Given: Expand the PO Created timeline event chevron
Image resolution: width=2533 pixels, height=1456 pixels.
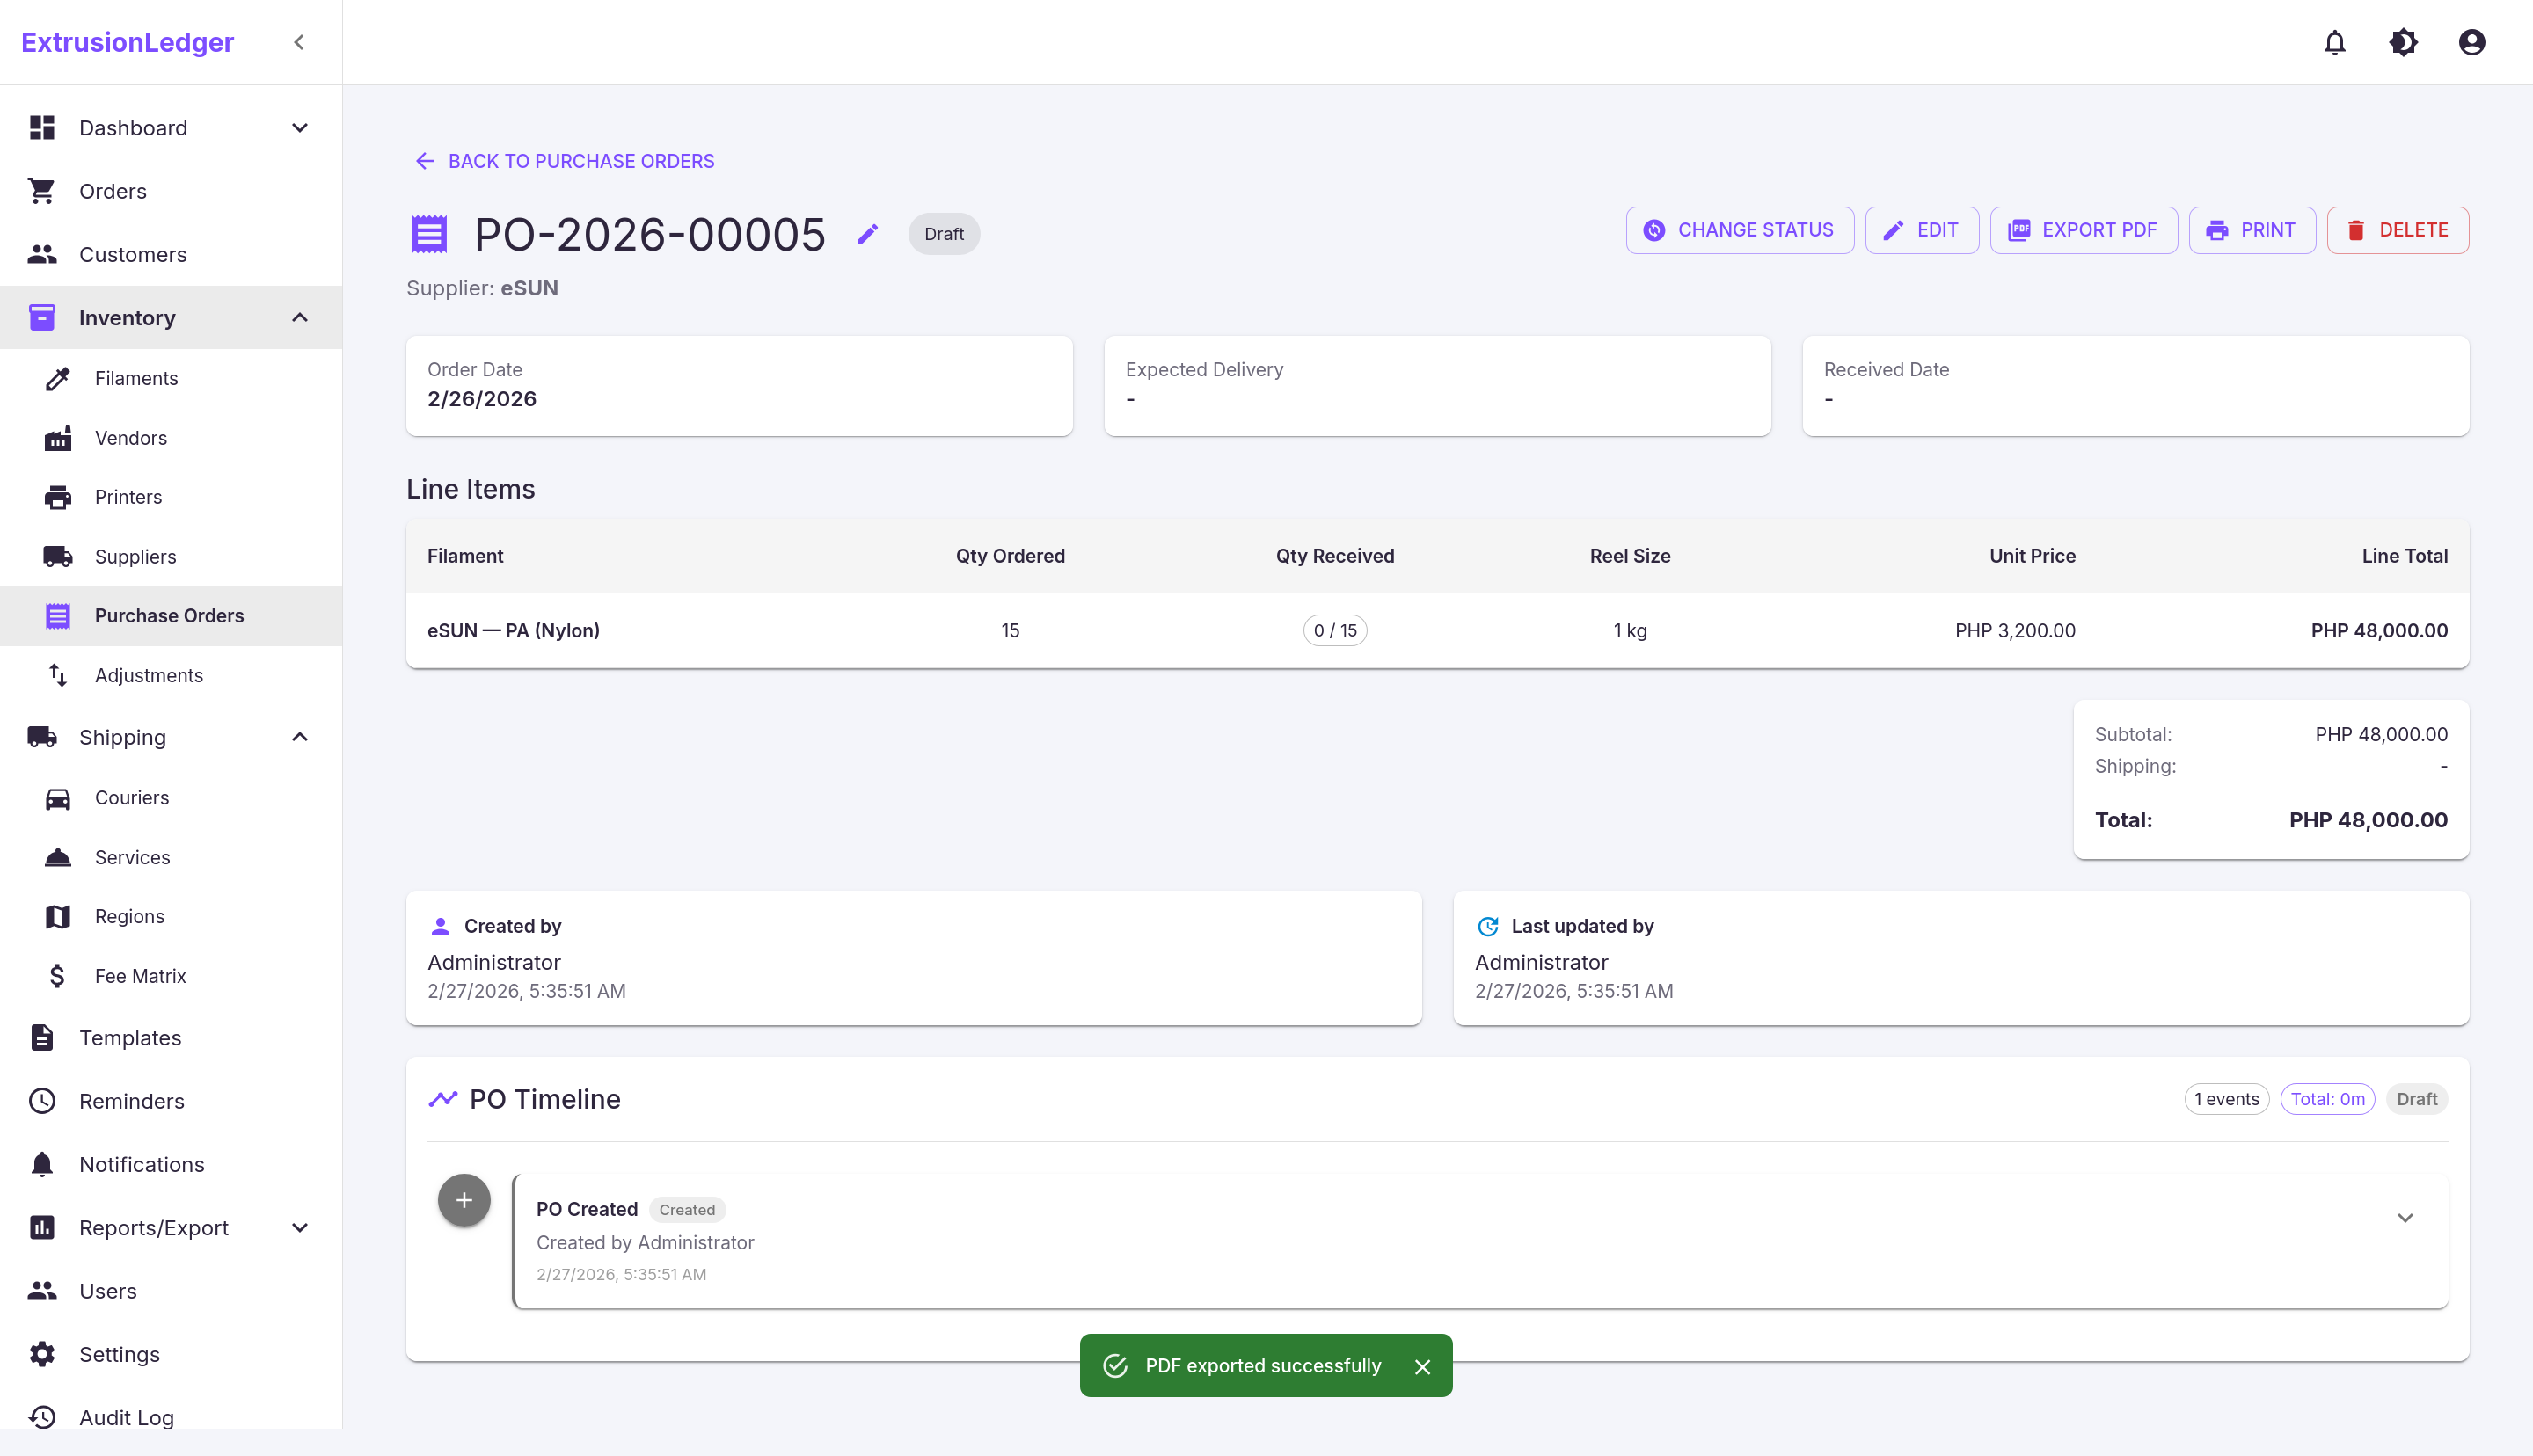Looking at the screenshot, I should tap(2405, 1218).
